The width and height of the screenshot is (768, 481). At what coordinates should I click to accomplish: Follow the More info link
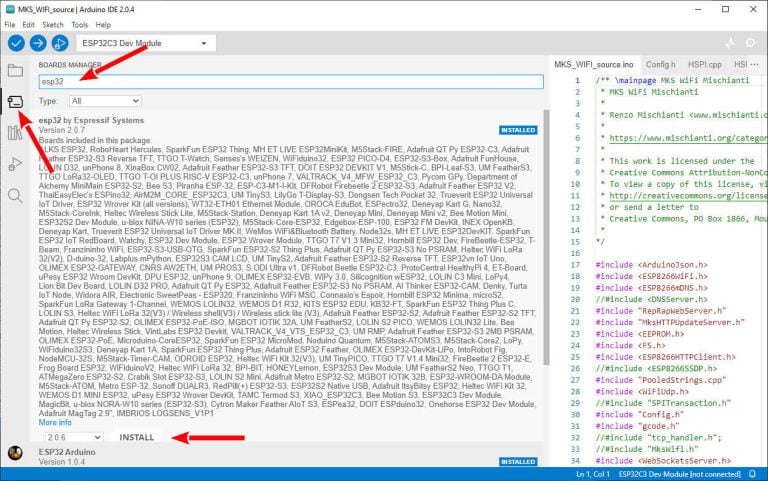pos(54,423)
